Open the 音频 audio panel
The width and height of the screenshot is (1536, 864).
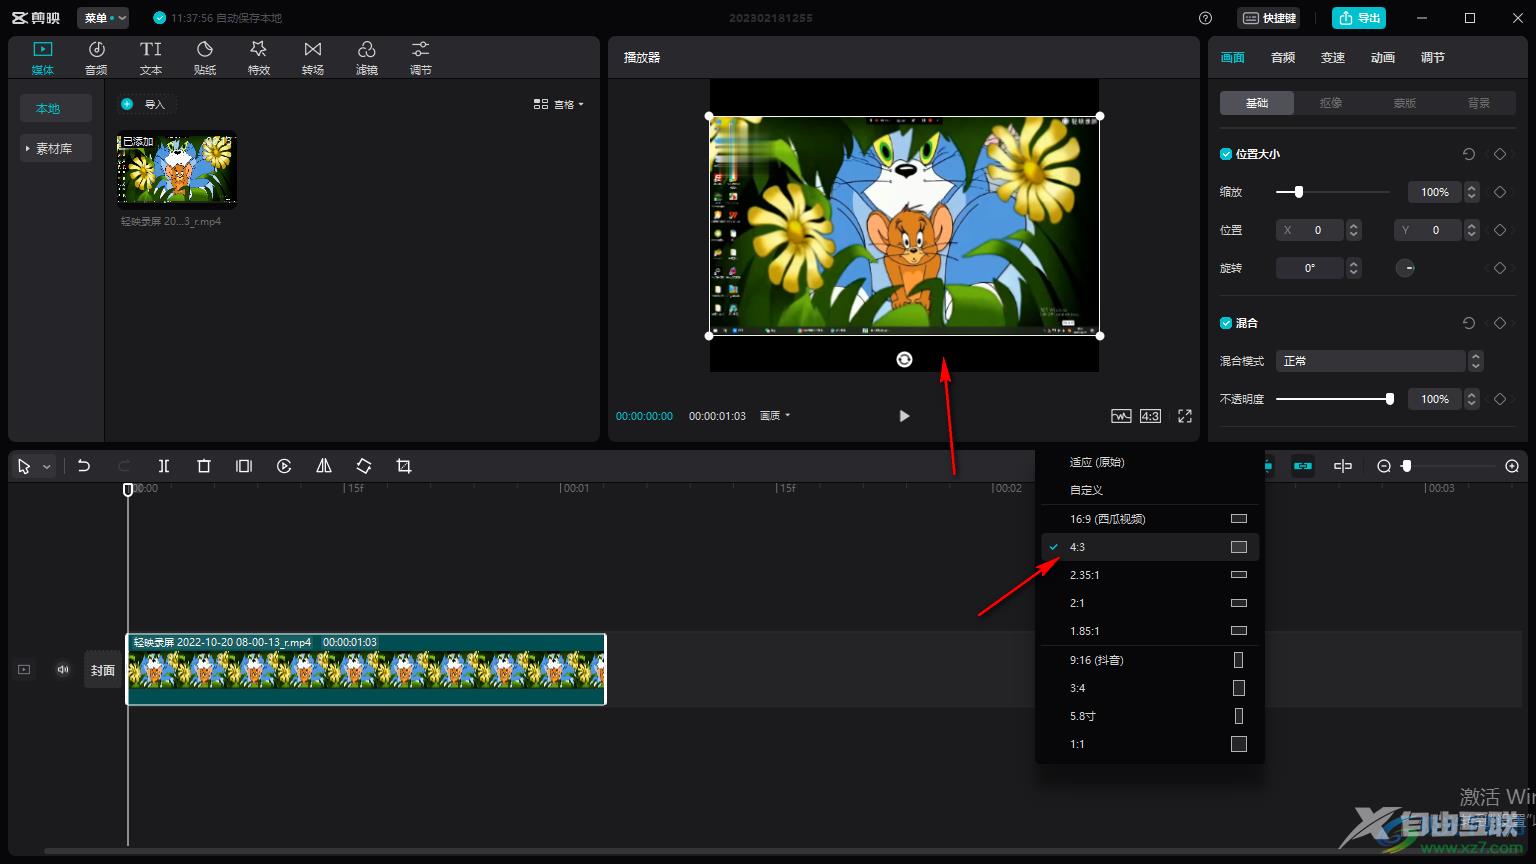(96, 58)
